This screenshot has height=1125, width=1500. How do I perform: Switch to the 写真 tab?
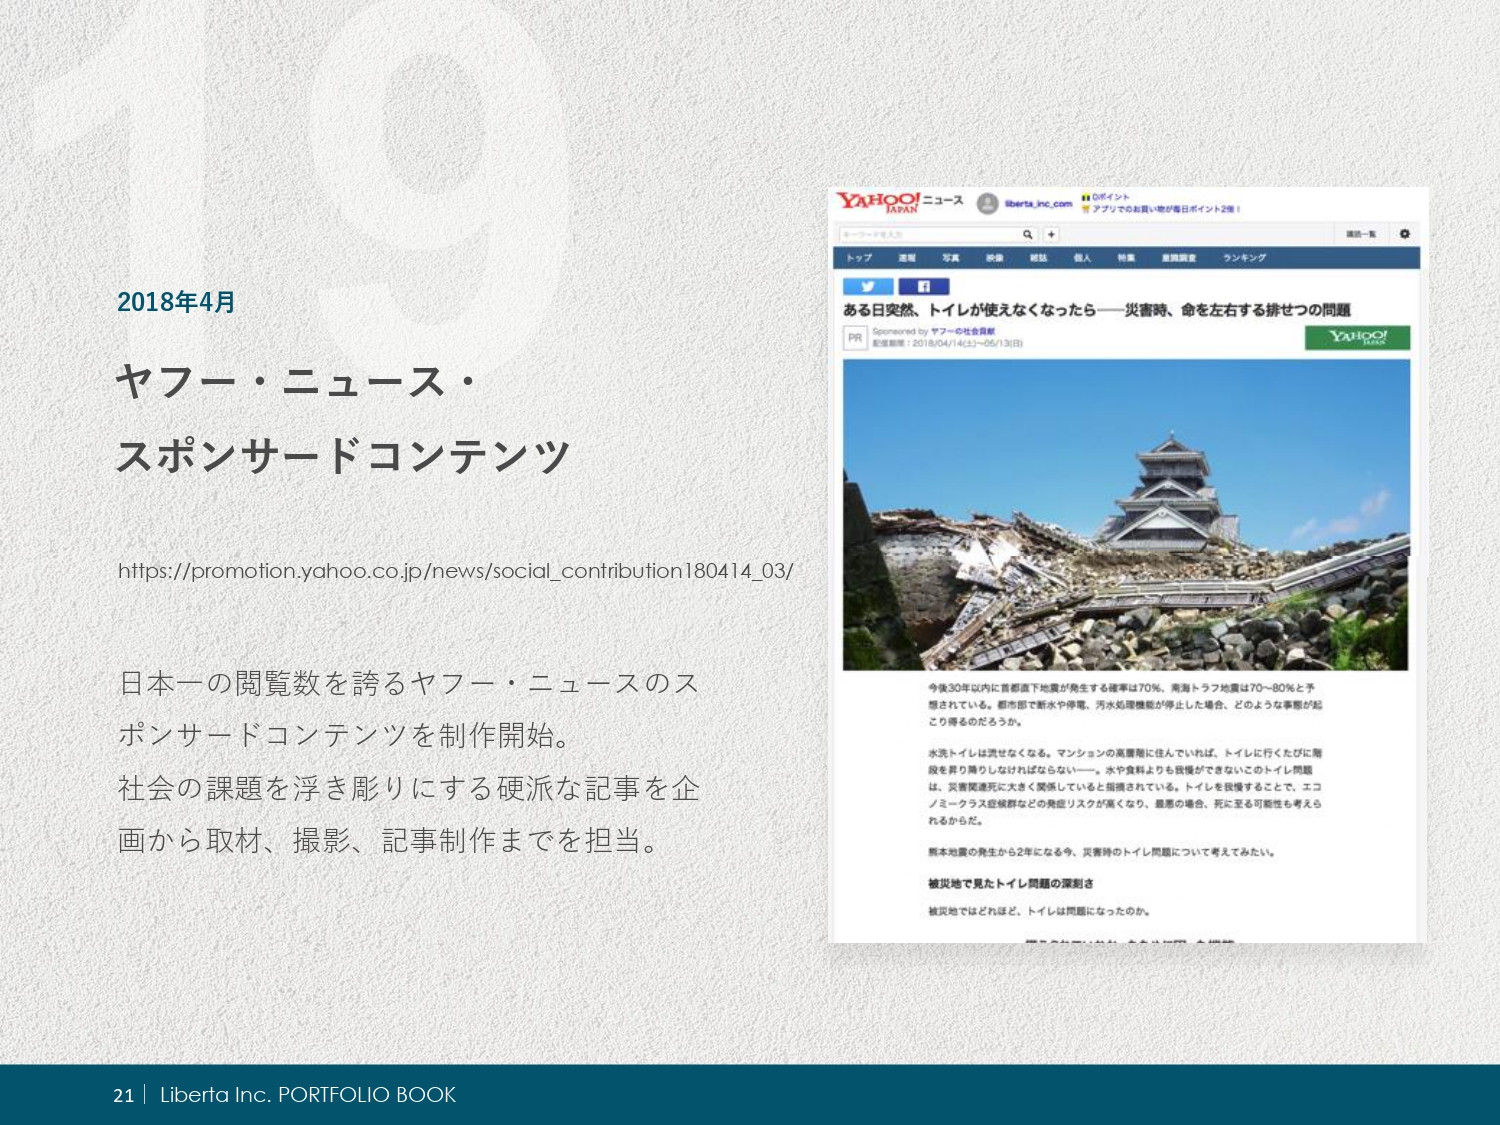[952, 258]
